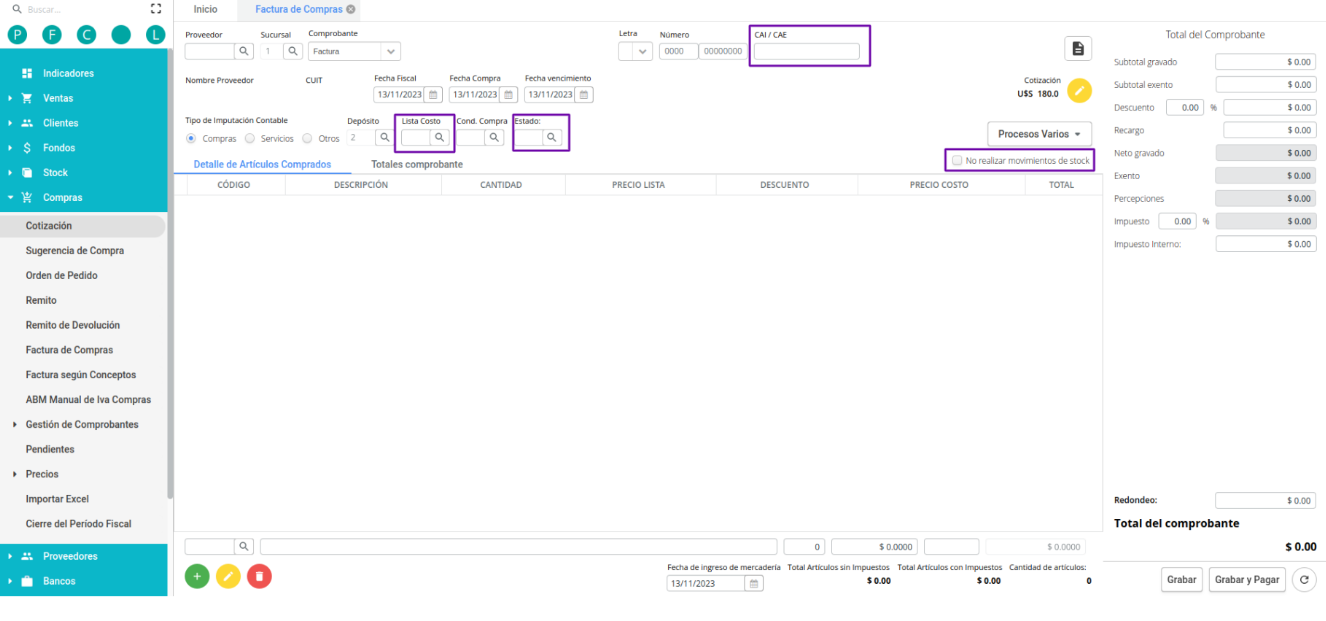Edit the Cotización with the yellow pencil
The height and width of the screenshot is (621, 1326).
point(1079,91)
